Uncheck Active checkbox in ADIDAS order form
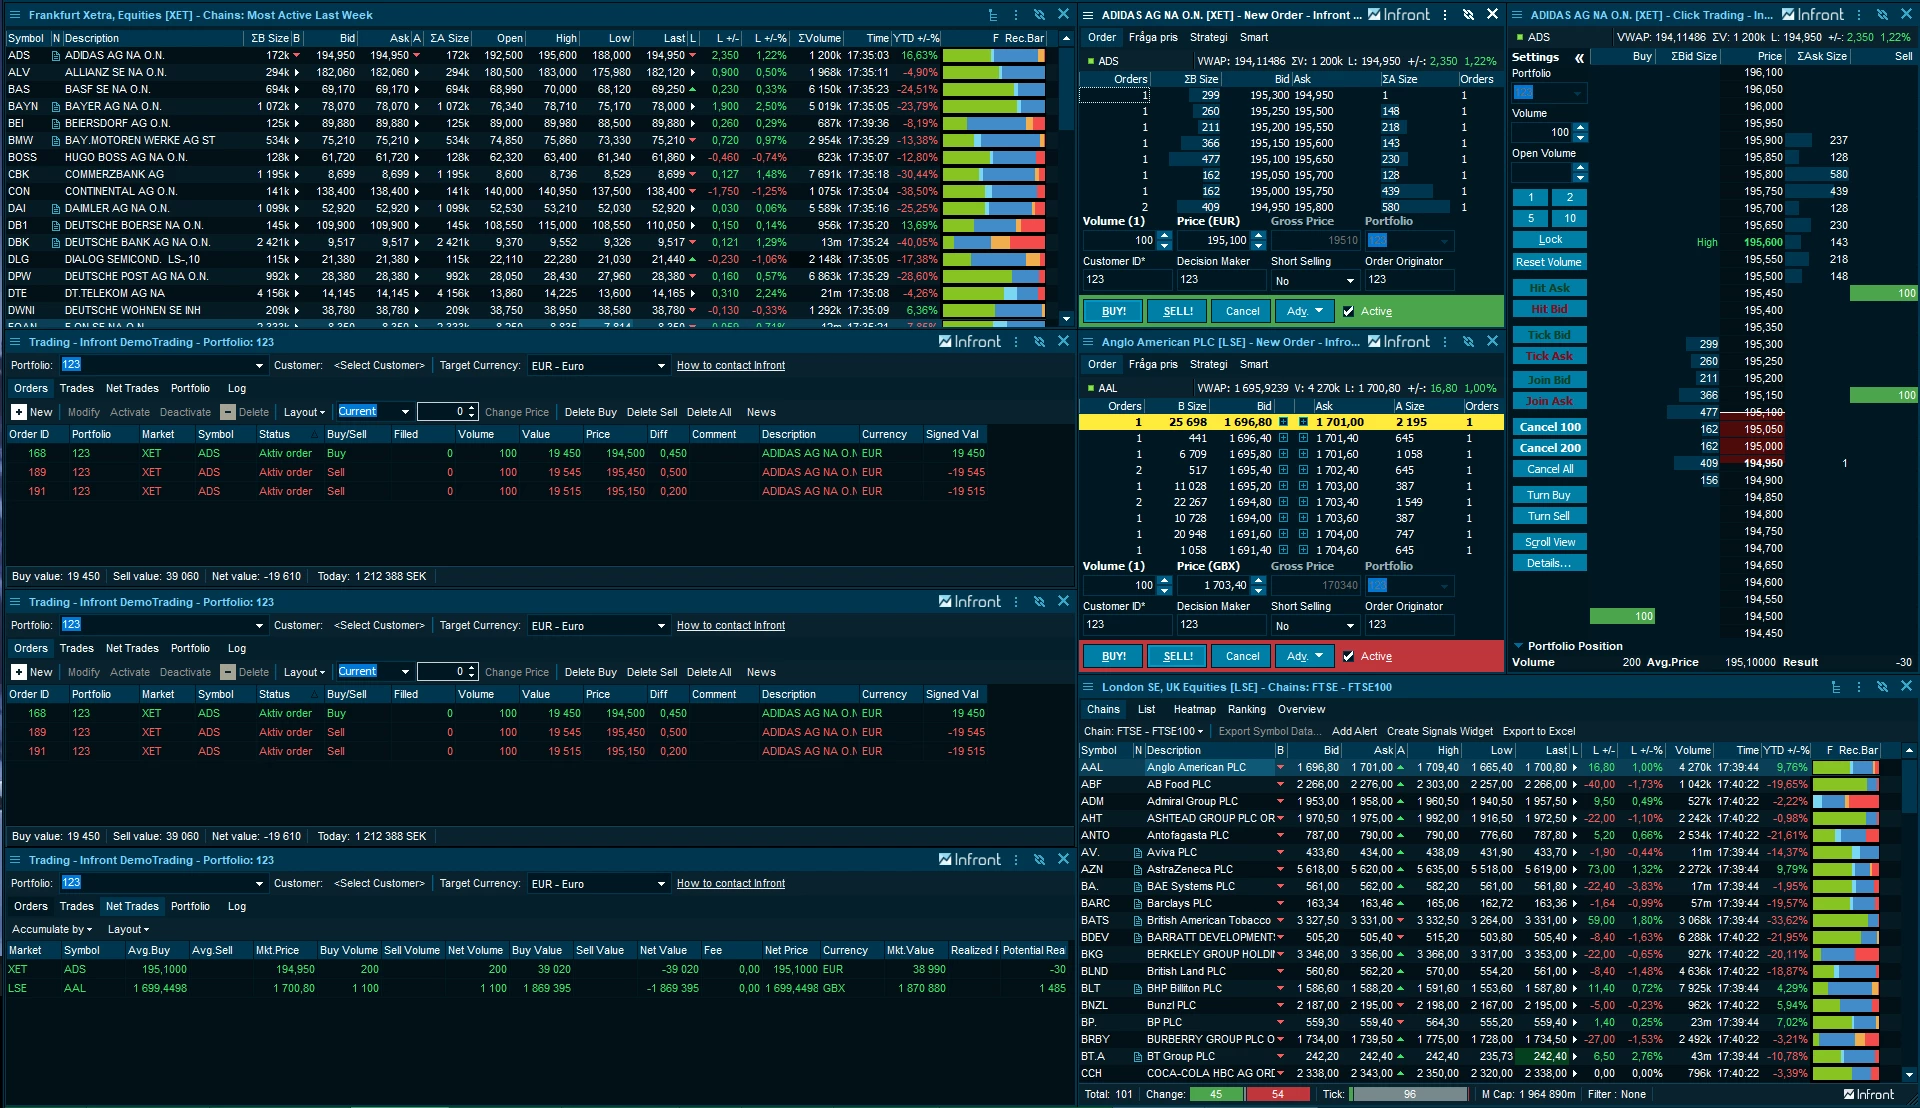This screenshot has width=1920, height=1108. click(x=1348, y=311)
